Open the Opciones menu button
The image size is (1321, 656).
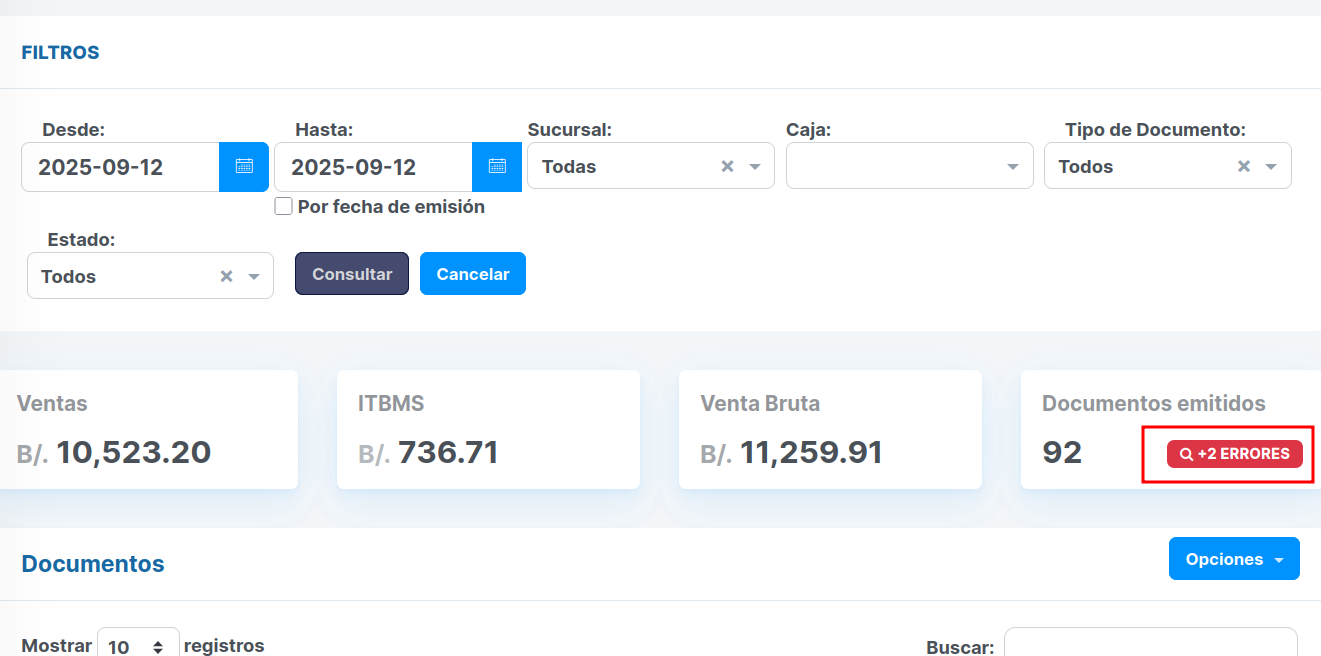[1234, 559]
